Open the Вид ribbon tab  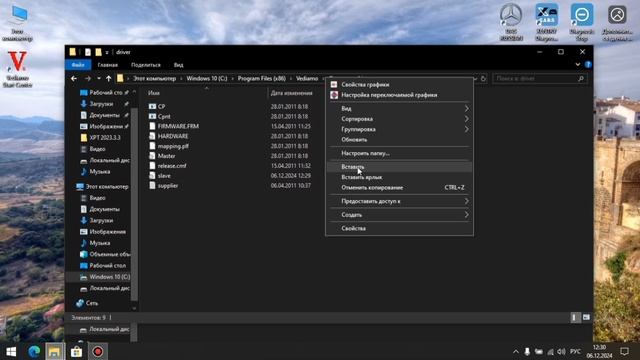pos(178,65)
